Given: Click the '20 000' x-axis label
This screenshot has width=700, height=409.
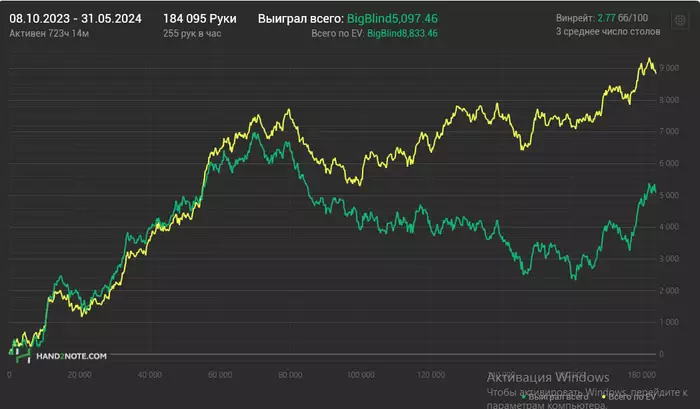Looking at the screenshot, I should click(79, 375).
